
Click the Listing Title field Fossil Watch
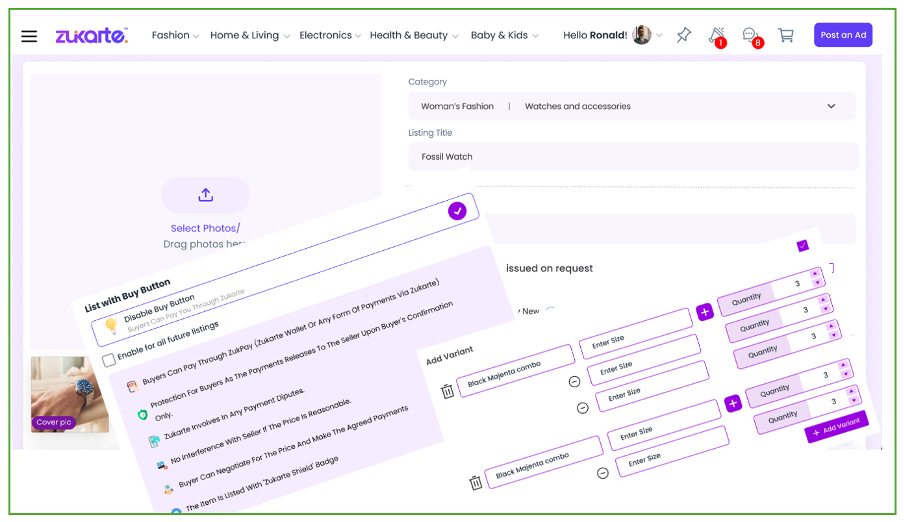pyautogui.click(x=633, y=157)
